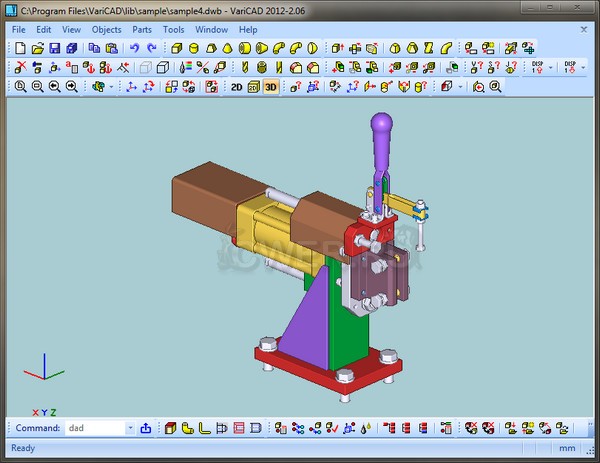Open the Command history dropdown
The width and height of the screenshot is (600, 463).
130,428
